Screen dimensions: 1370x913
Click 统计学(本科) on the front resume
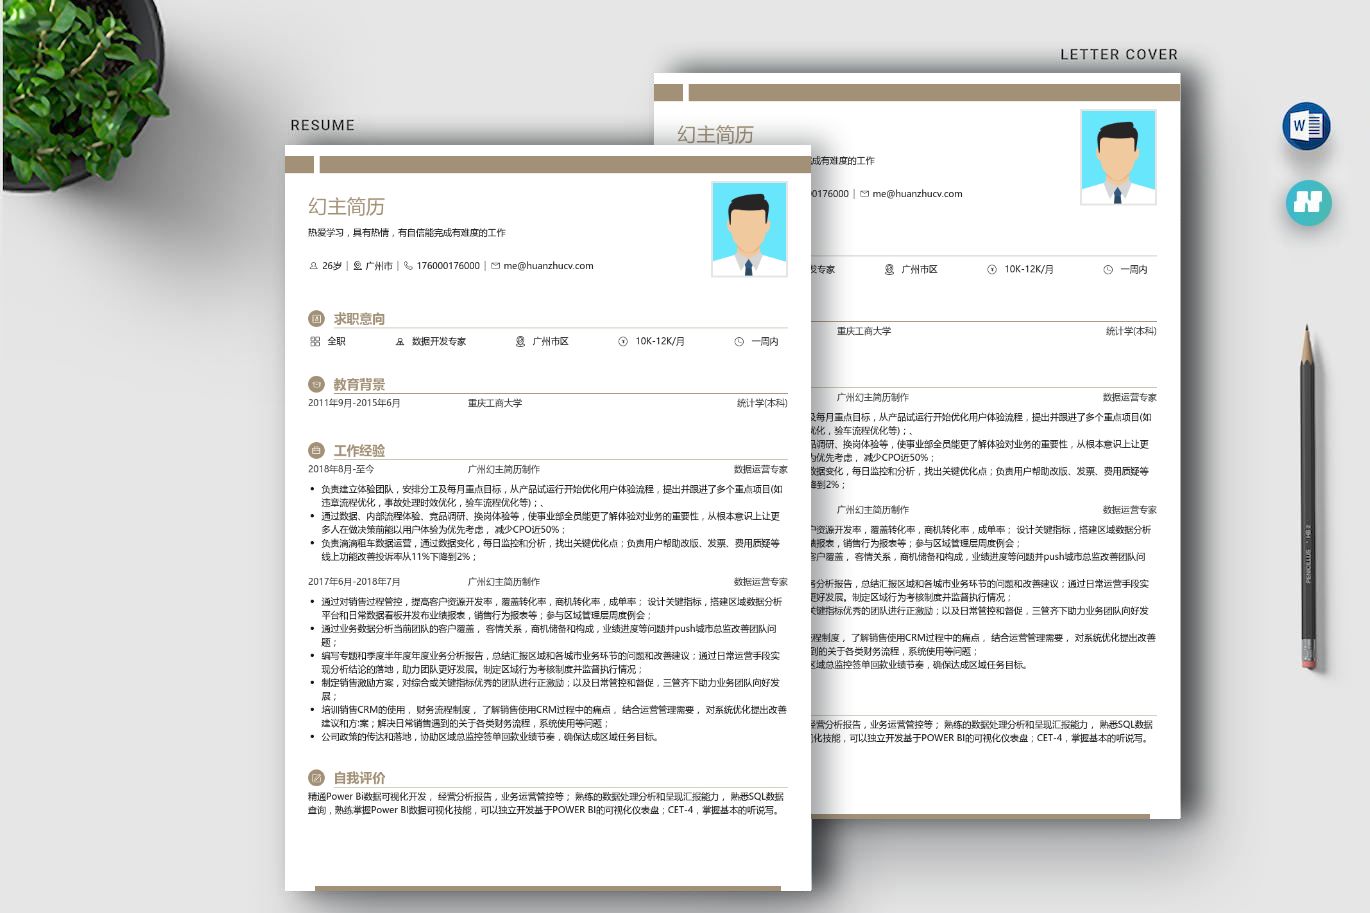[762, 403]
